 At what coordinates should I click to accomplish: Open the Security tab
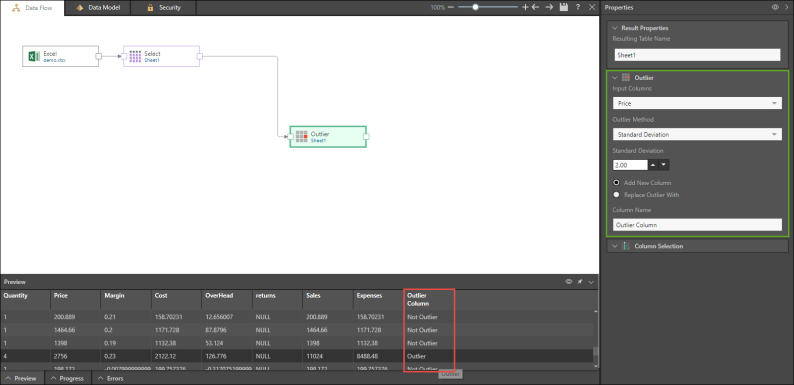163,8
